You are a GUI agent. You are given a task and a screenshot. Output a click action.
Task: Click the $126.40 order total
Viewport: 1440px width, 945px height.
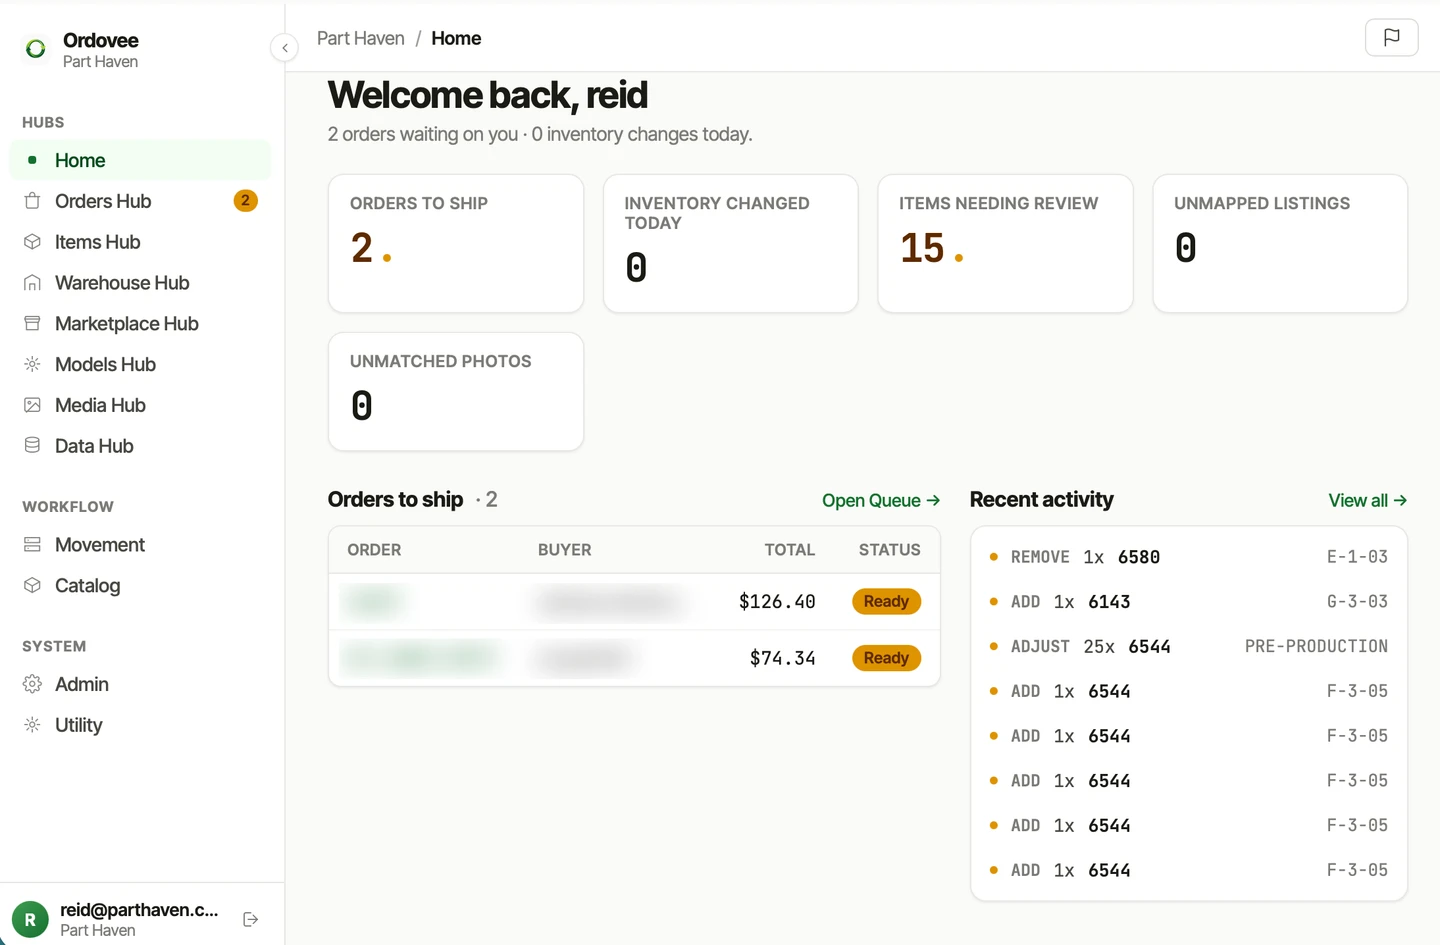[777, 601]
